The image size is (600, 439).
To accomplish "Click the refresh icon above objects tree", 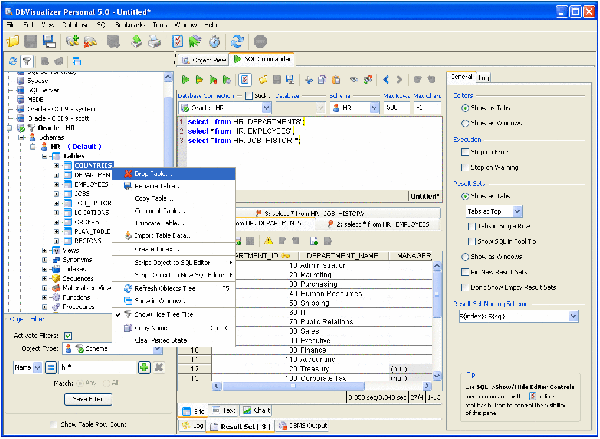I will pyautogui.click(x=12, y=62).
